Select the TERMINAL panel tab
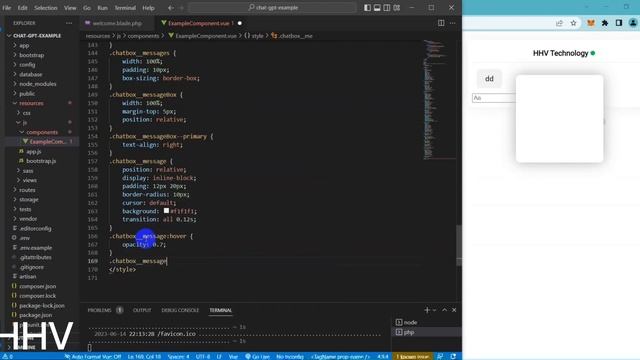Viewport: 640px width, 360px height. point(220,310)
